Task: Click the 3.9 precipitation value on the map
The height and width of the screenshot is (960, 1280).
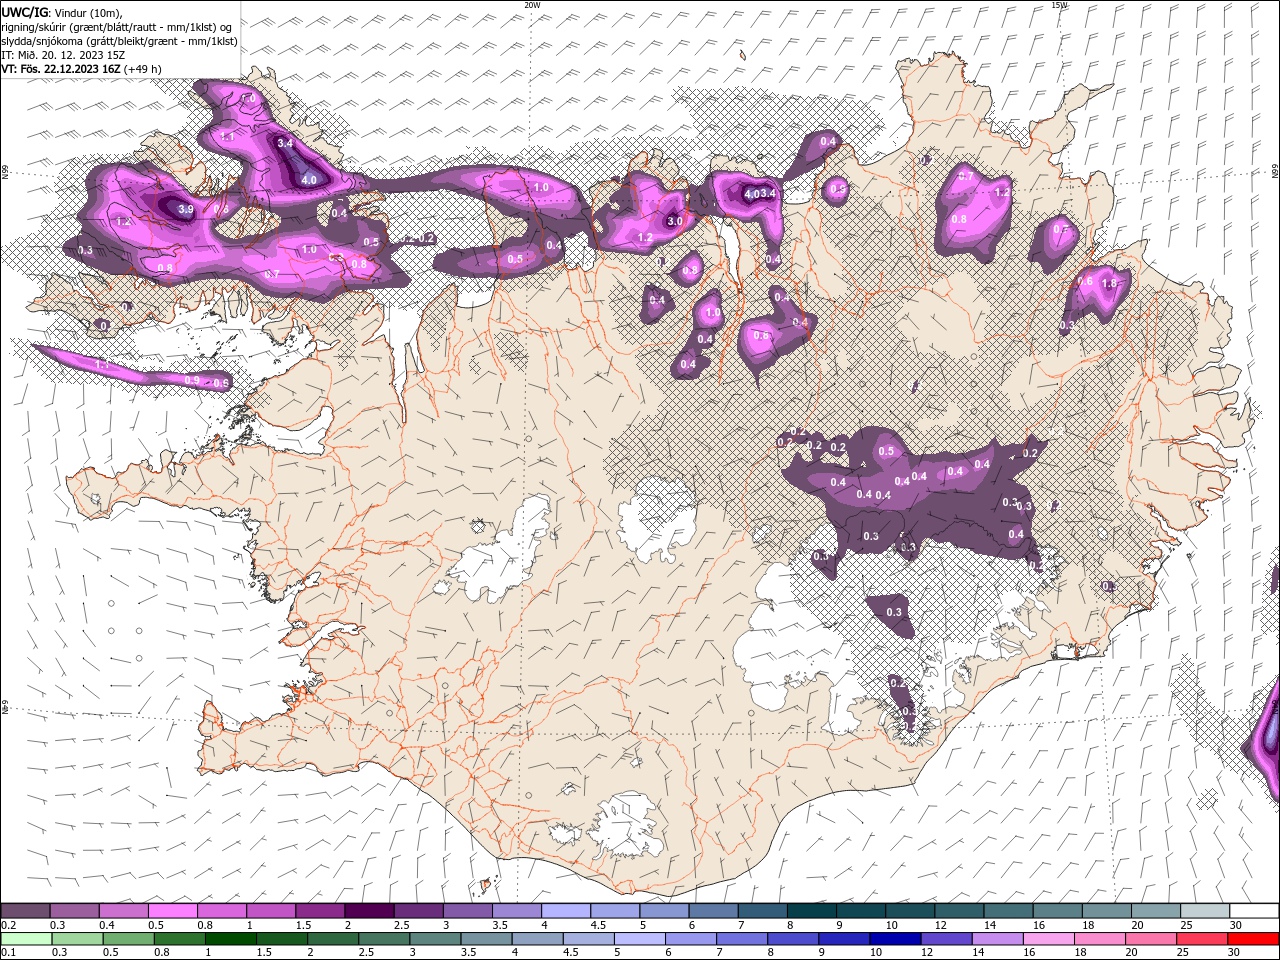Action: 186,209
